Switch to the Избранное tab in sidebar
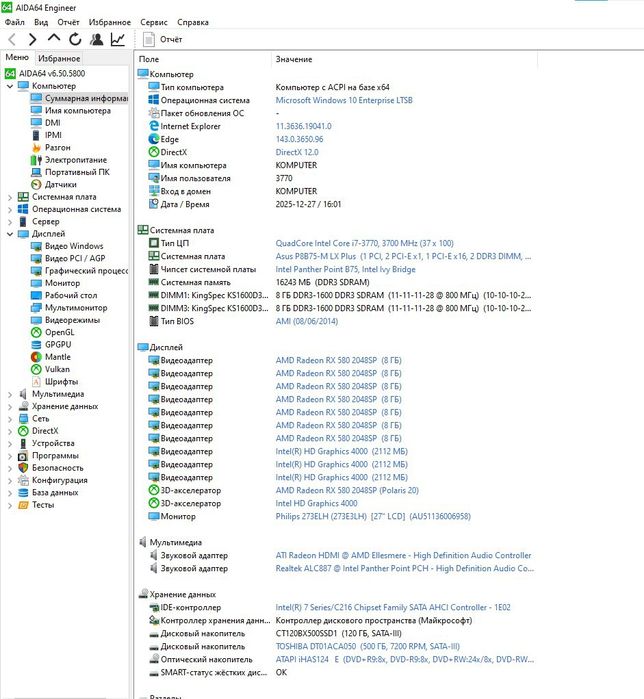The width and height of the screenshot is (644, 699). pyautogui.click(x=59, y=58)
